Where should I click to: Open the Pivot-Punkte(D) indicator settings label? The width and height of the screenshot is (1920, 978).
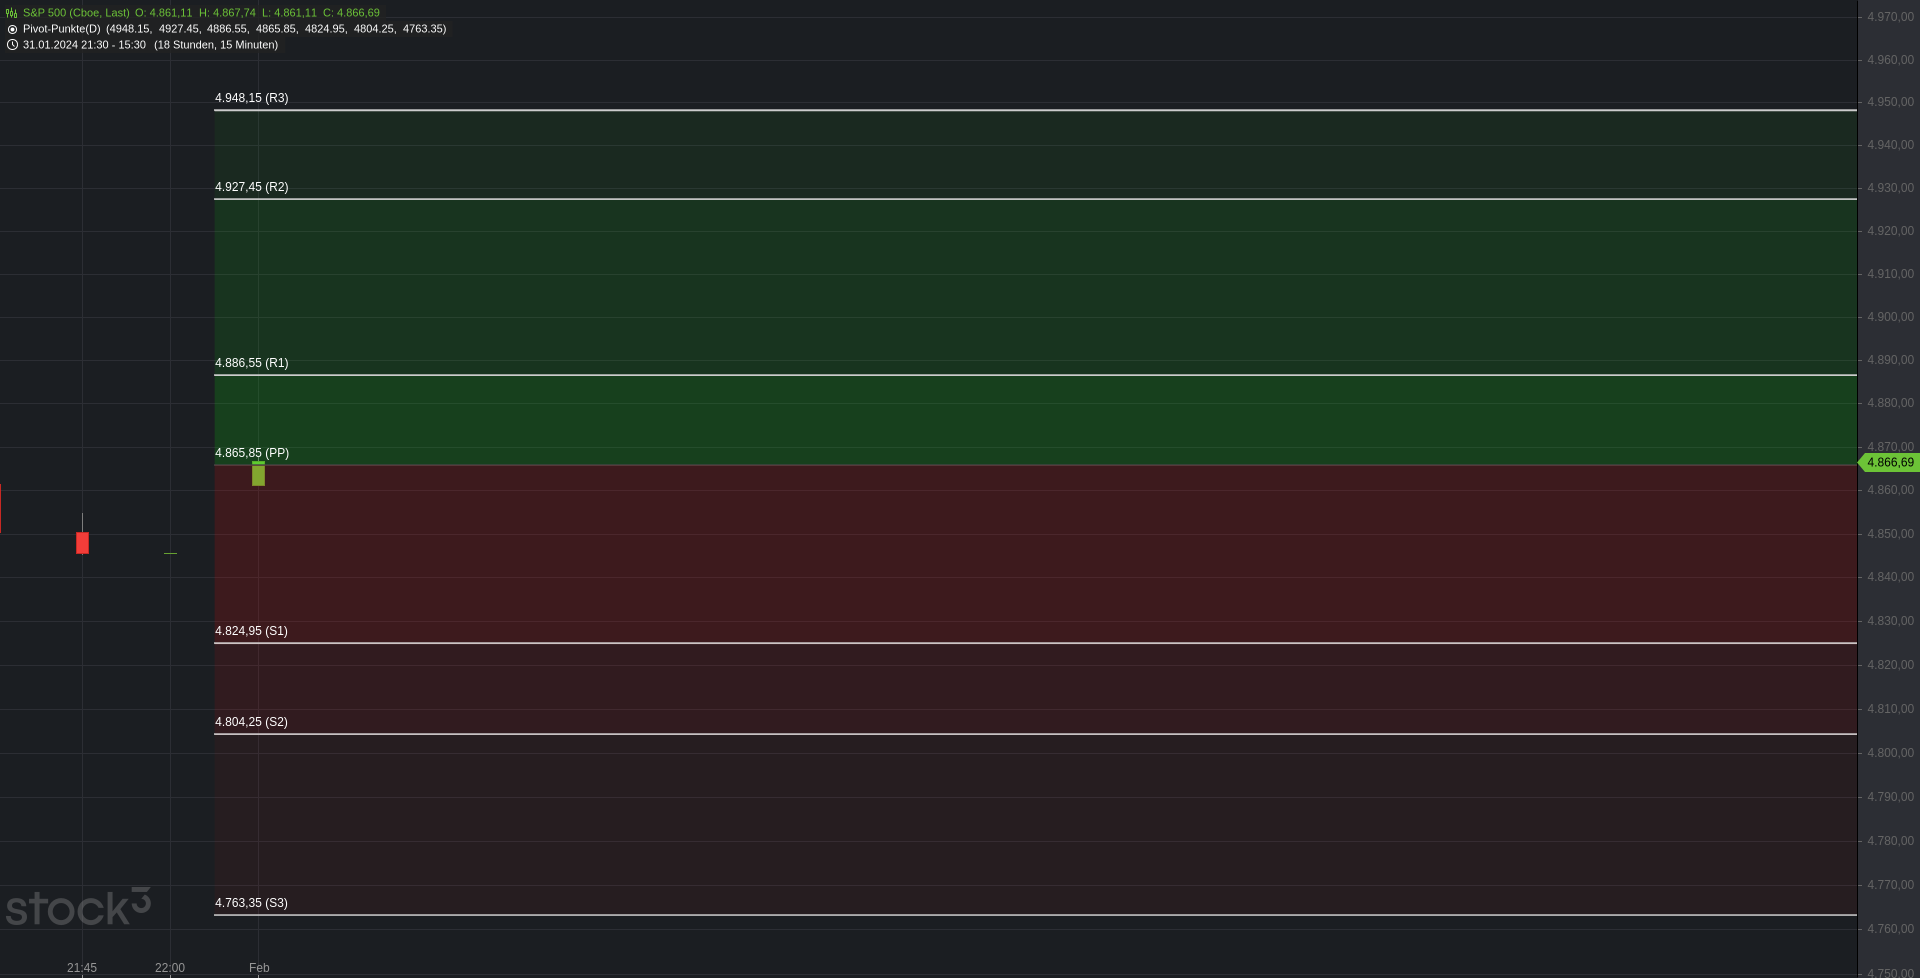[x=62, y=29]
